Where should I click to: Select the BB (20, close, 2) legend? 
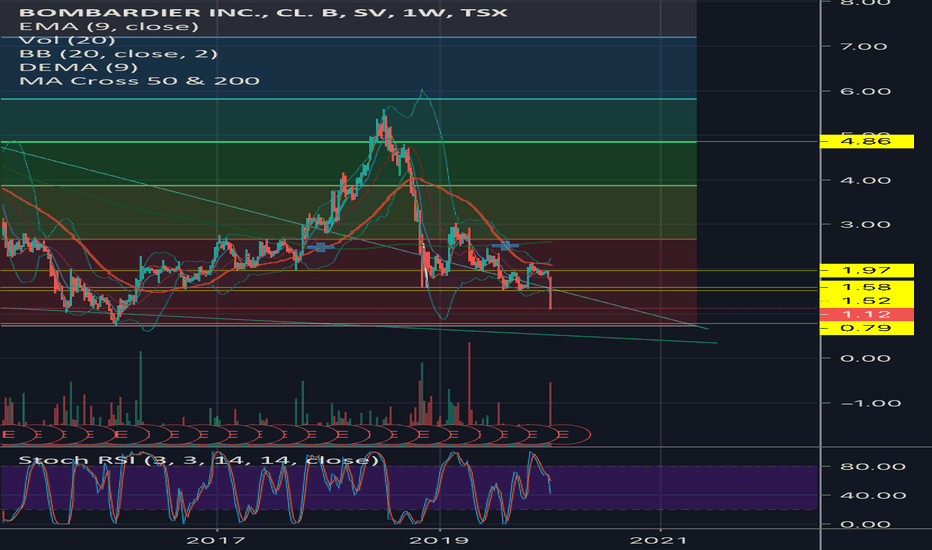118,54
